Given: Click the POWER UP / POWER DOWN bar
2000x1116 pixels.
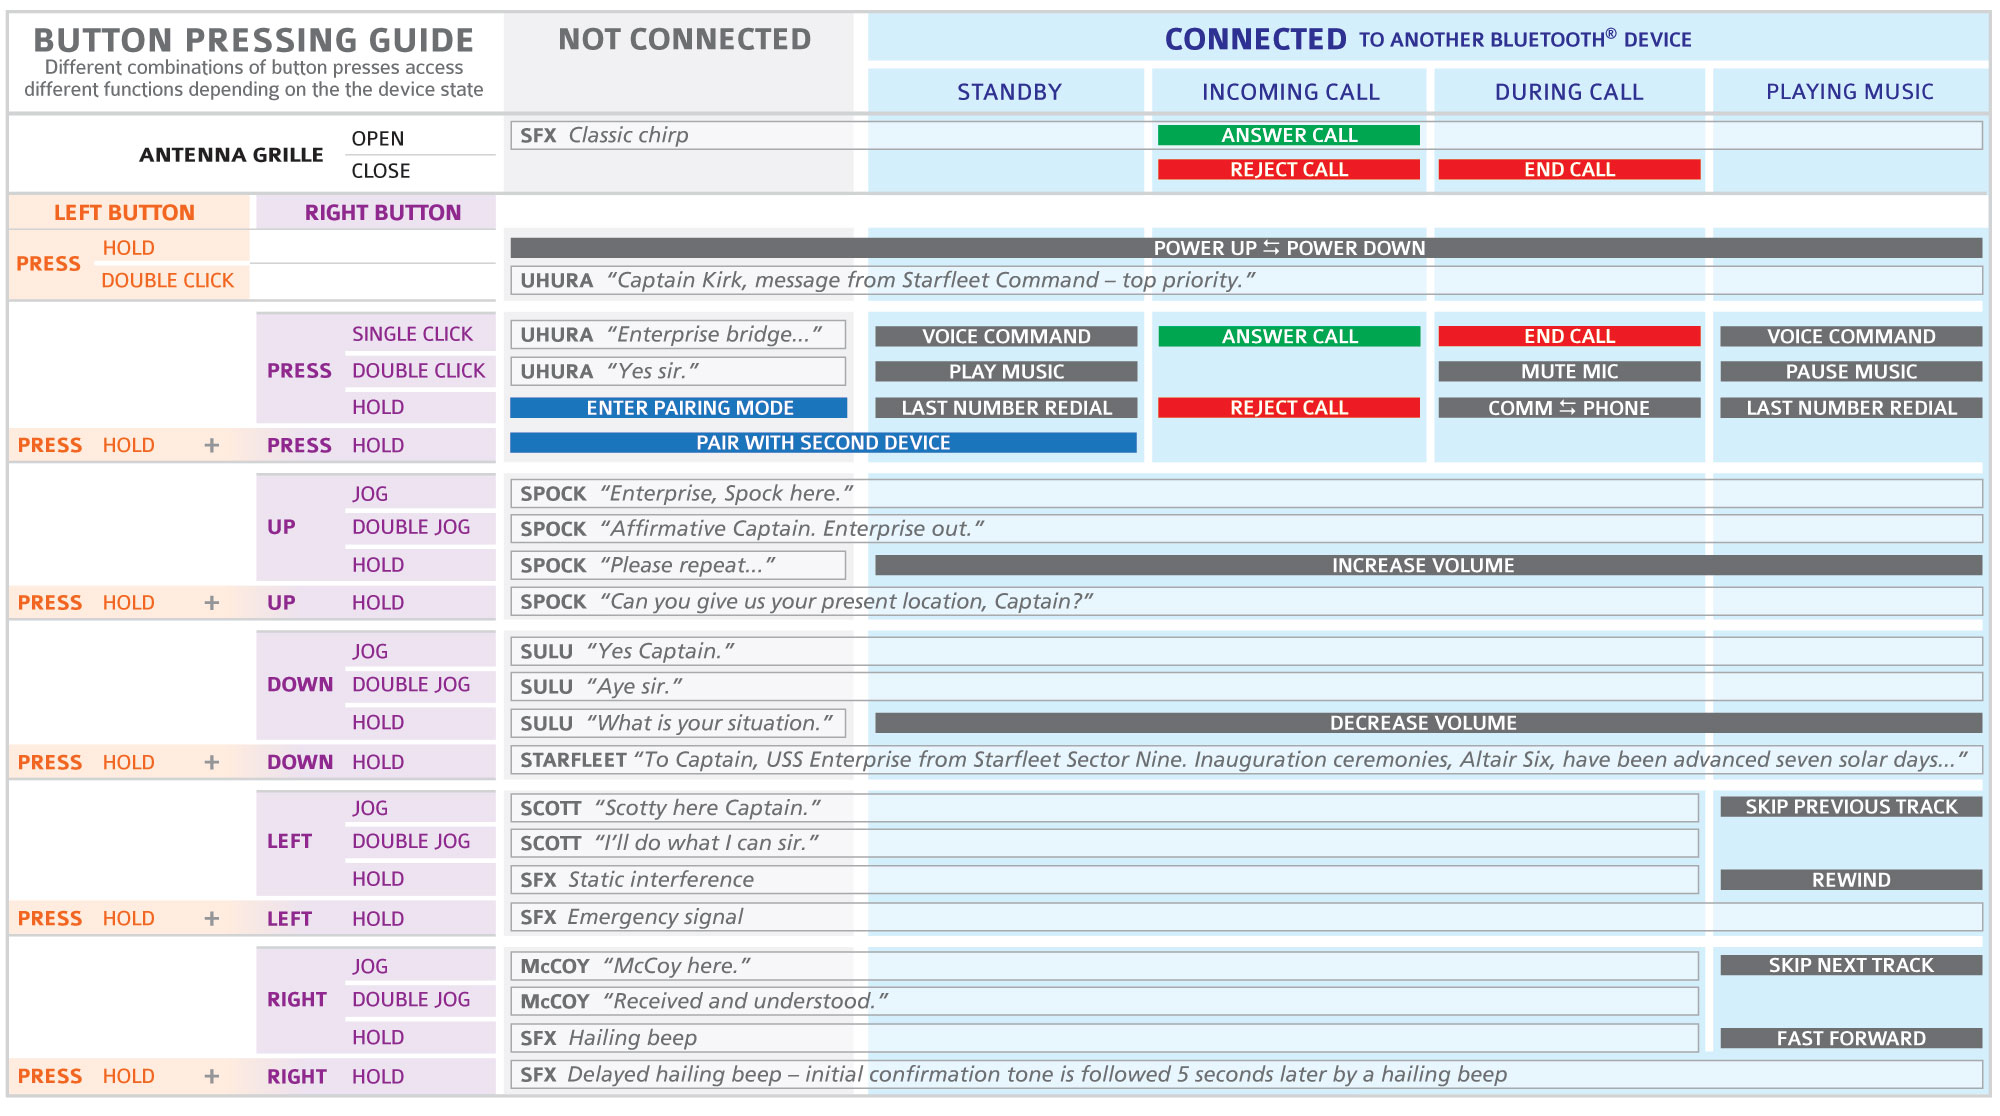Looking at the screenshot, I should [x=1246, y=248].
